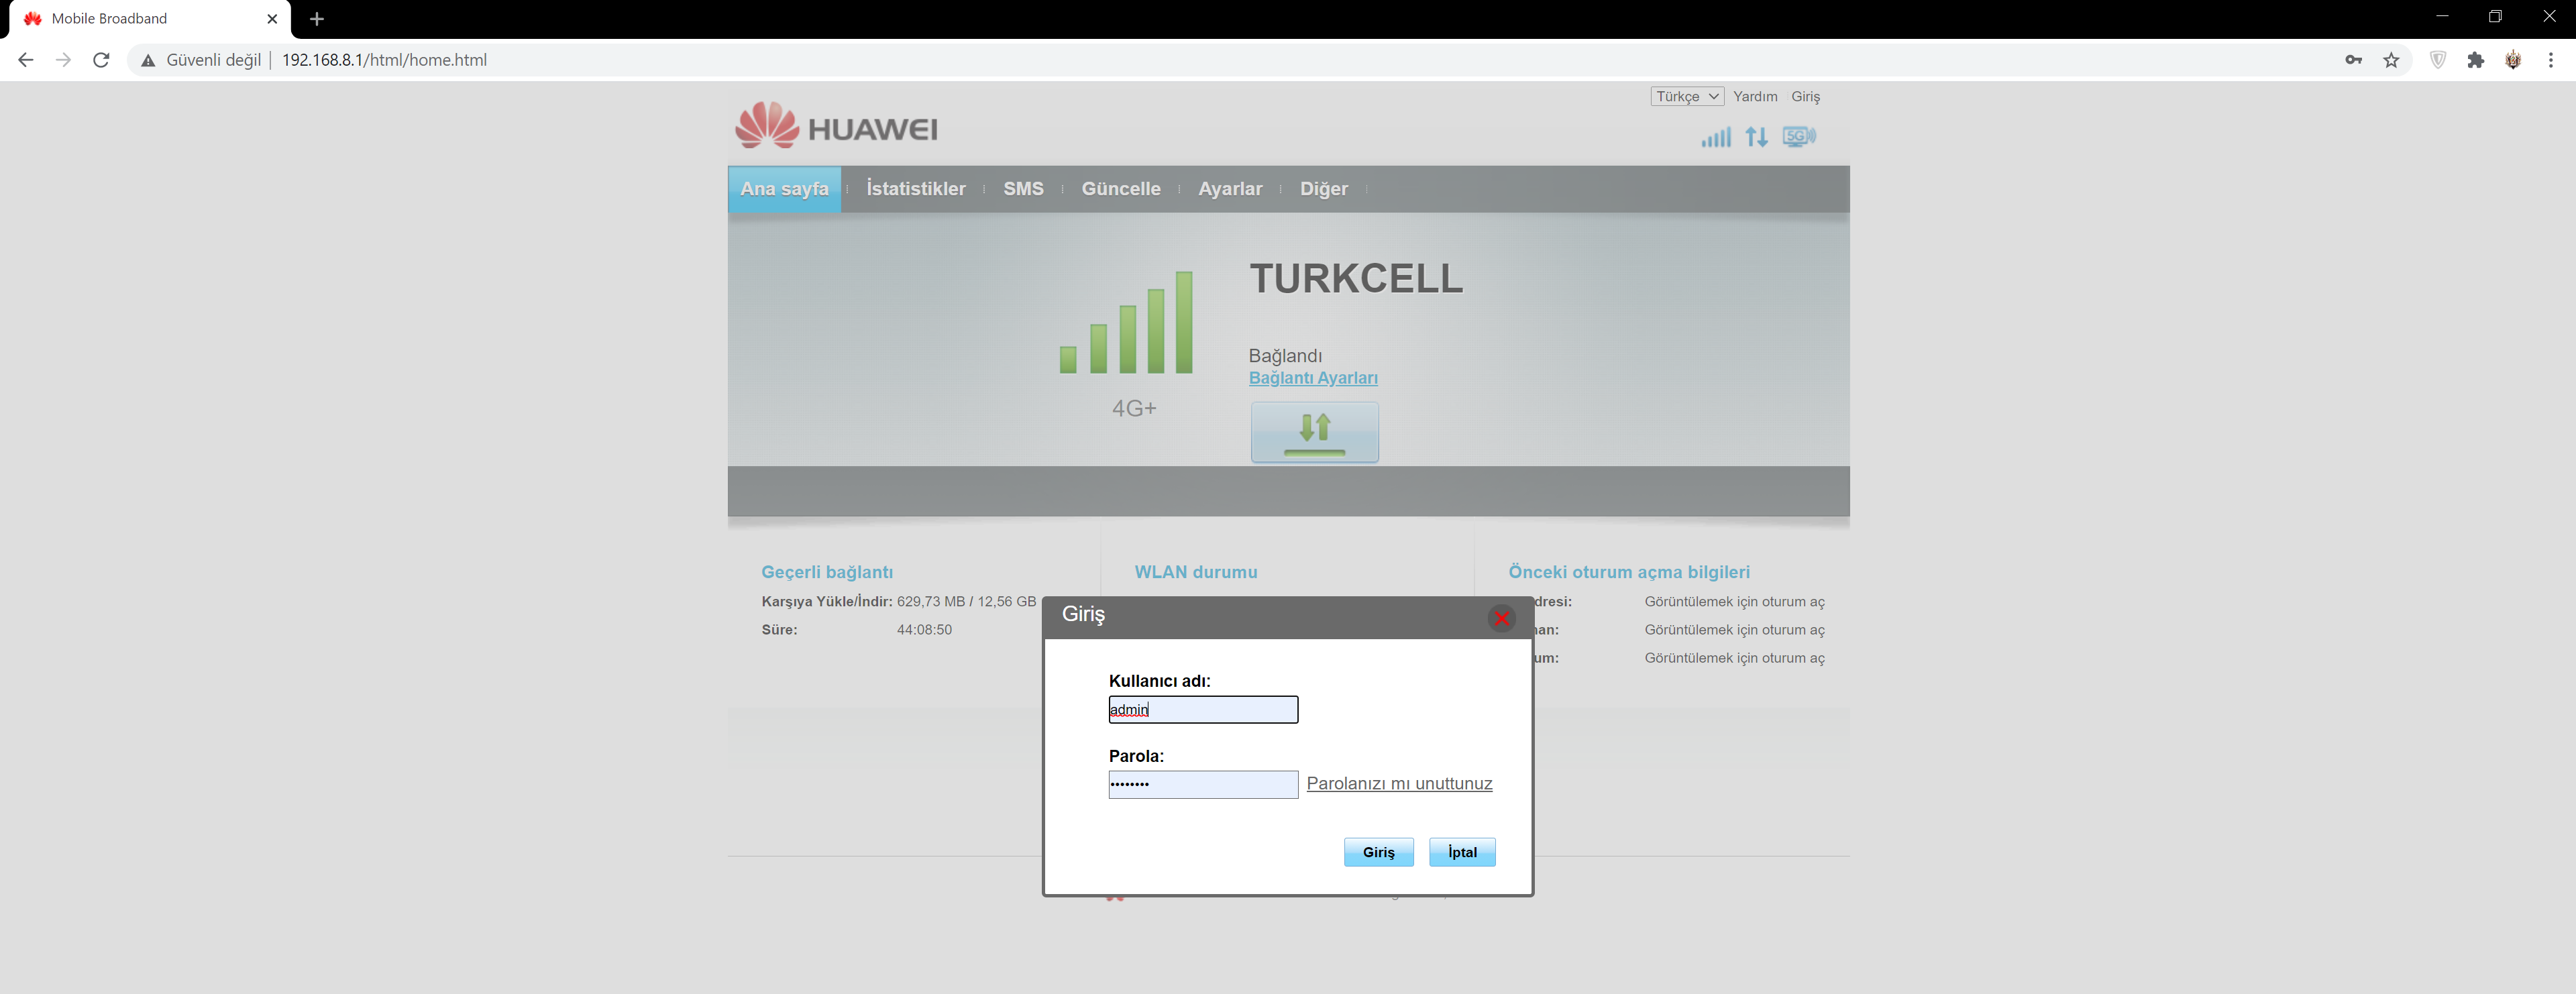This screenshot has width=2576, height=994.
Task: Click the Güvenli değil security warning icon
Action: point(148,60)
